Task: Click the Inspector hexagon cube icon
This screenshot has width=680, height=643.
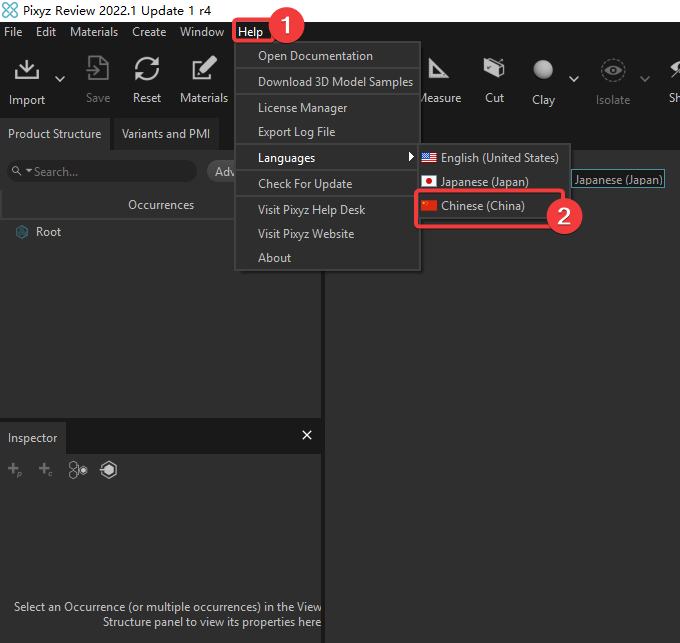Action: tap(108, 470)
